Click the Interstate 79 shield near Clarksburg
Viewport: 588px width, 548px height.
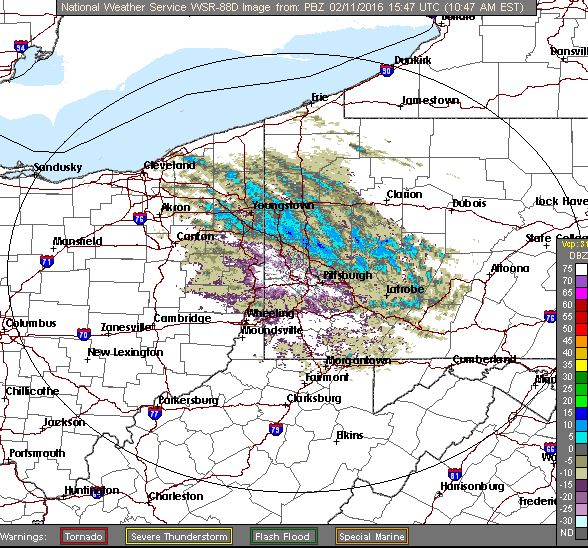click(276, 429)
